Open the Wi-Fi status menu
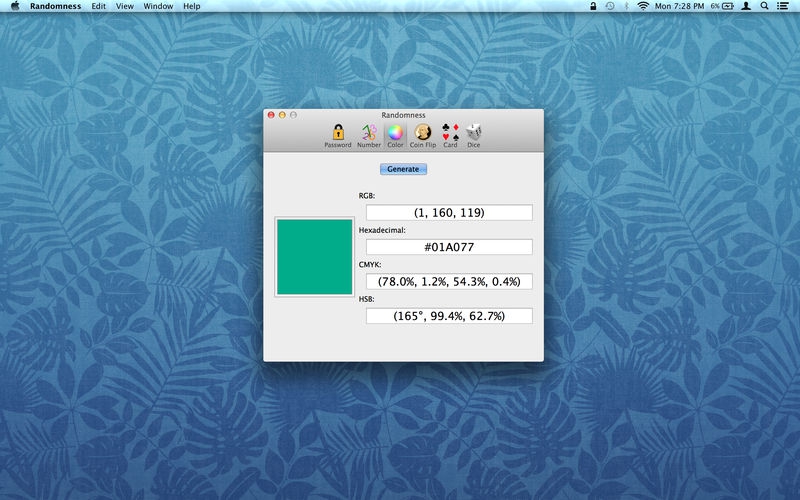This screenshot has height=500, width=800. pos(642,6)
